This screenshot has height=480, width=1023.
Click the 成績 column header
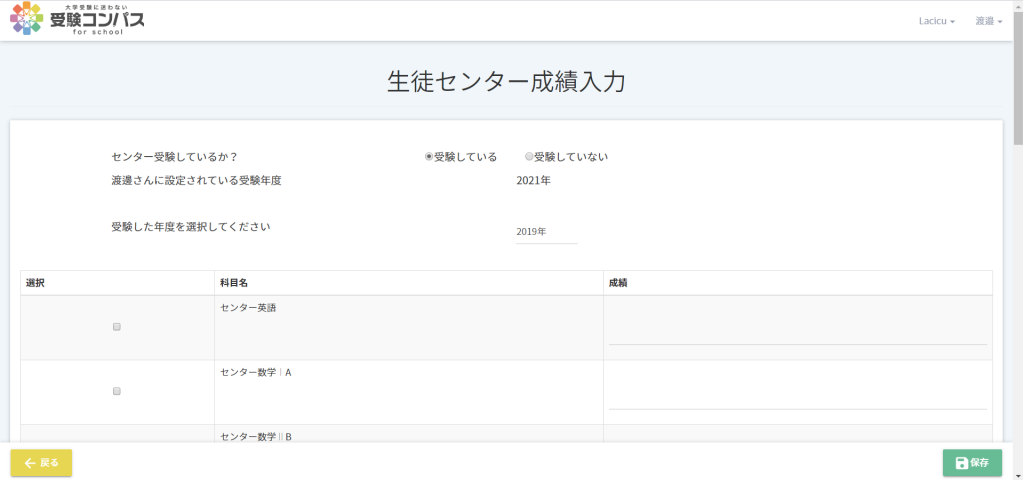pyautogui.click(x=618, y=283)
